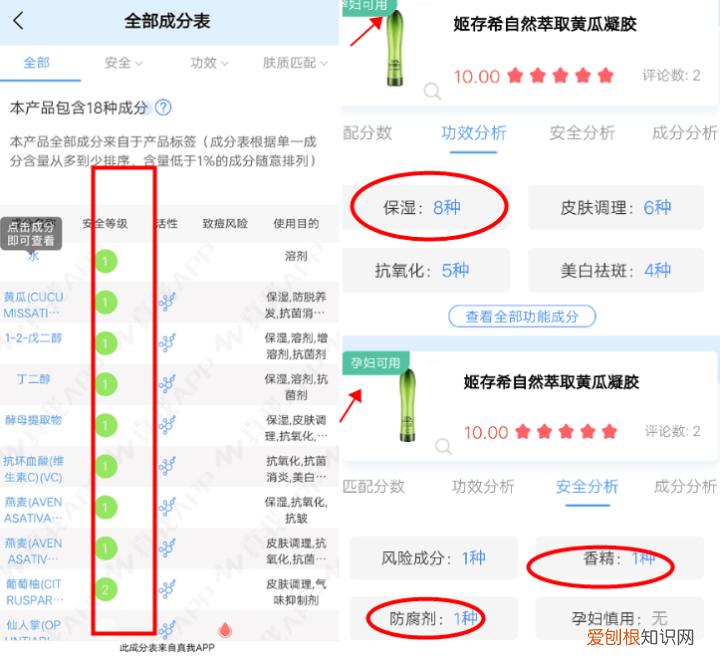Switch to 成分分析 tab on lower card

click(x=685, y=486)
